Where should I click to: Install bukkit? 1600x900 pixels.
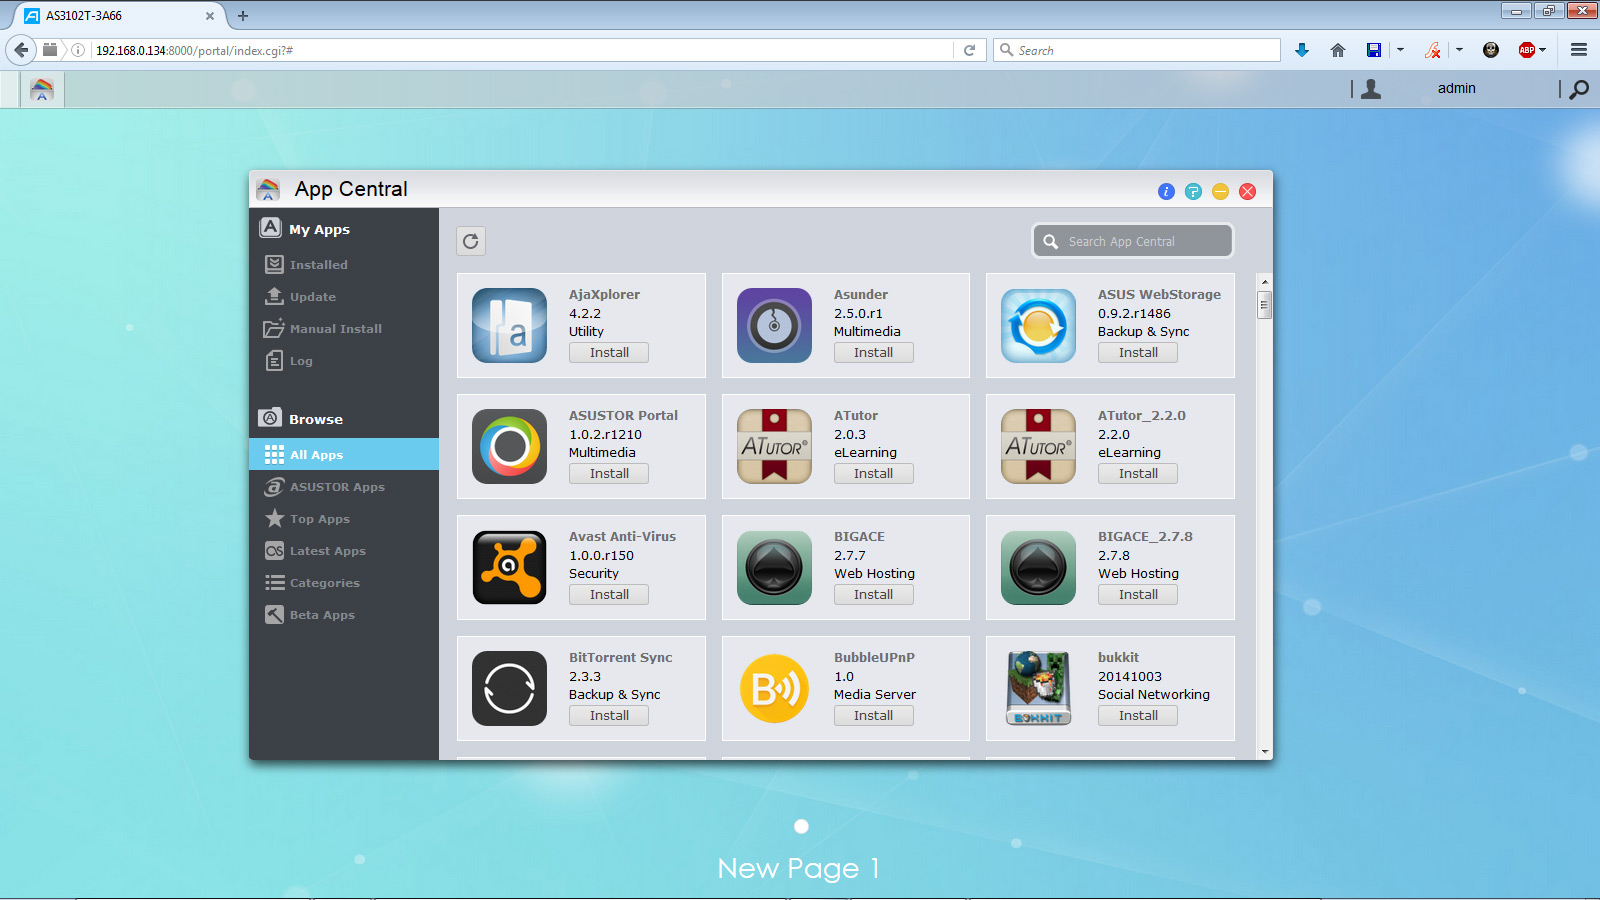1138,716
